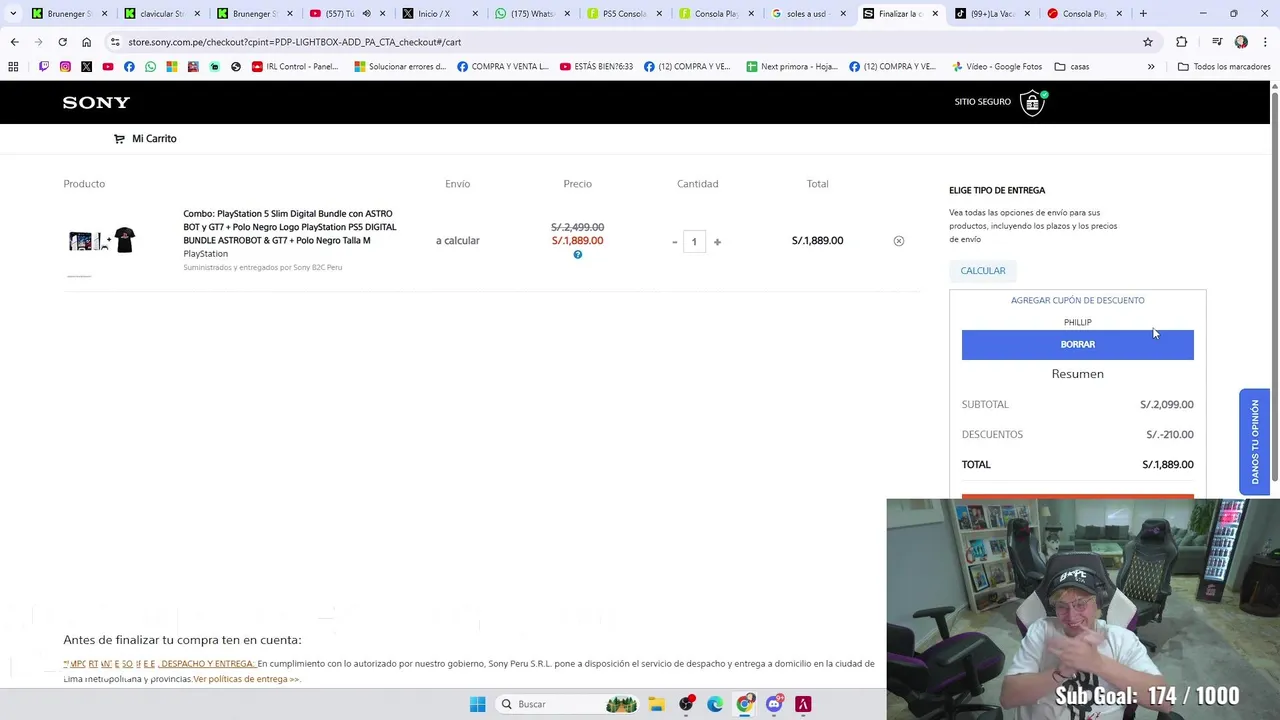This screenshot has height=720, width=1280.
Task: Click the browser Home icon
Action: point(86,42)
